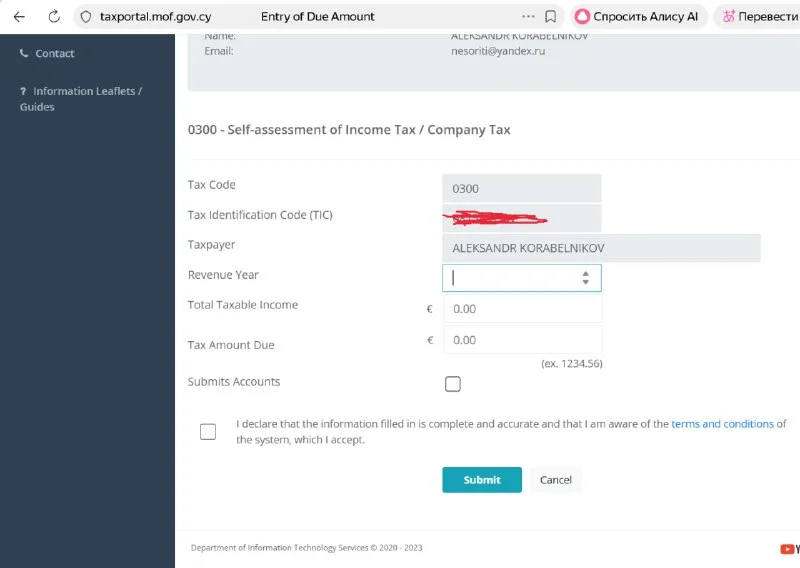The height and width of the screenshot is (568, 800).
Task: Go back using the browser back arrow
Action: [19, 17]
